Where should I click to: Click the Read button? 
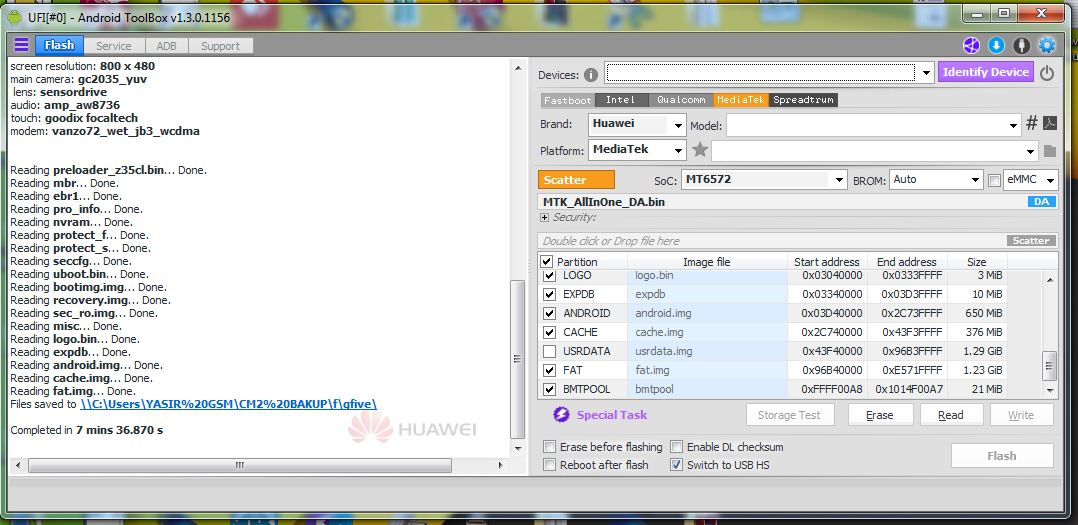[x=951, y=415]
